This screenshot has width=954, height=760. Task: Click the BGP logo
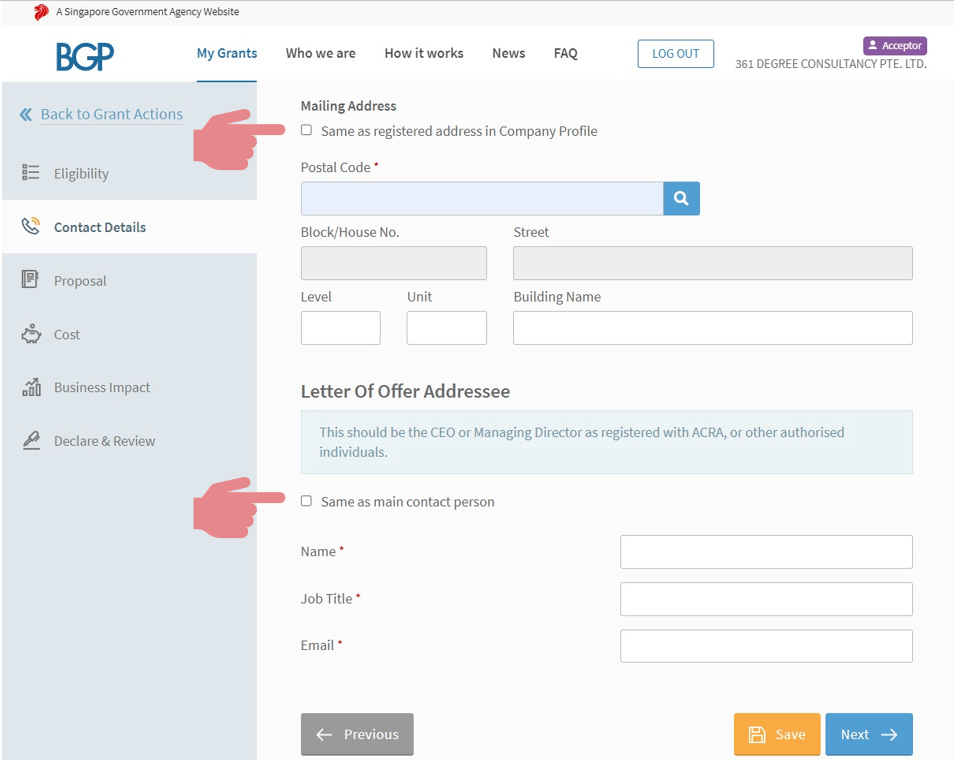point(85,56)
